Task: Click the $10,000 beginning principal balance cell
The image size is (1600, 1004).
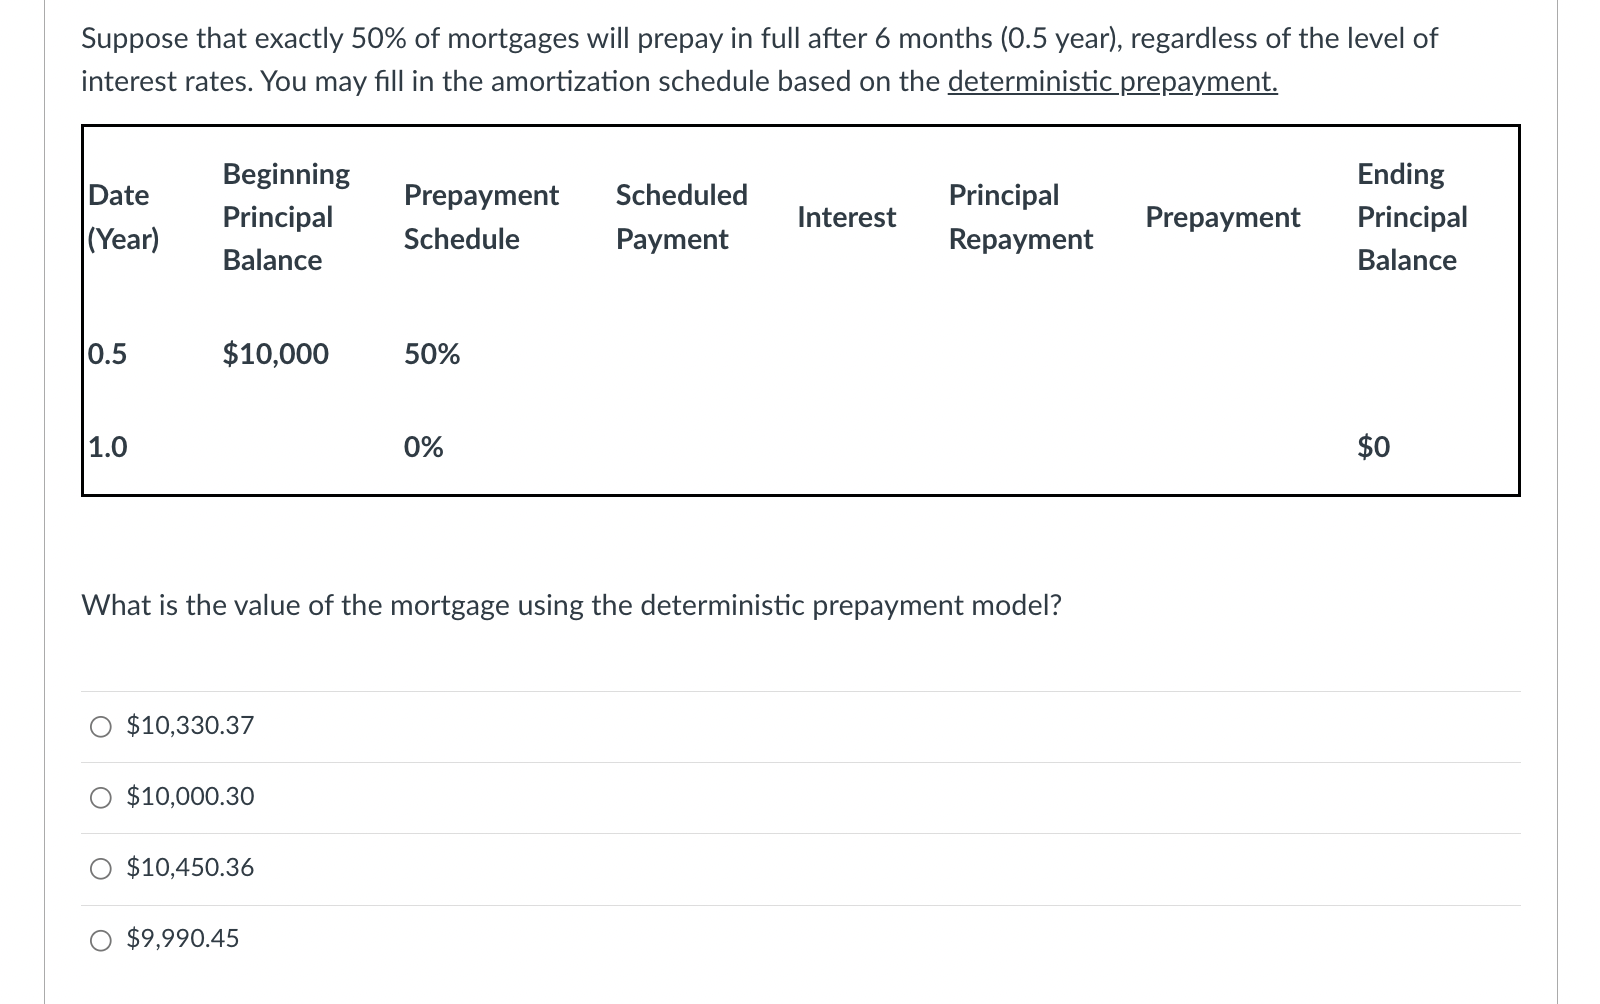Action: point(276,354)
